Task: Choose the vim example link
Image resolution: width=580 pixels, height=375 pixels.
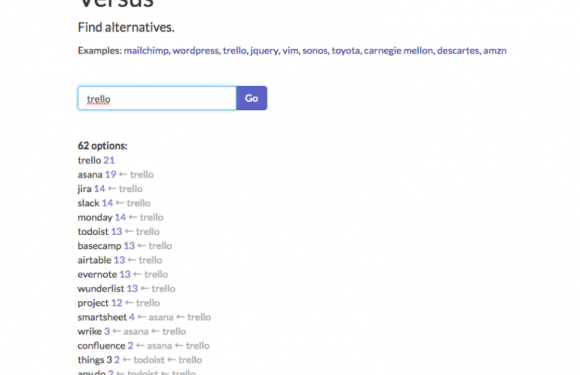Action: click(290, 51)
